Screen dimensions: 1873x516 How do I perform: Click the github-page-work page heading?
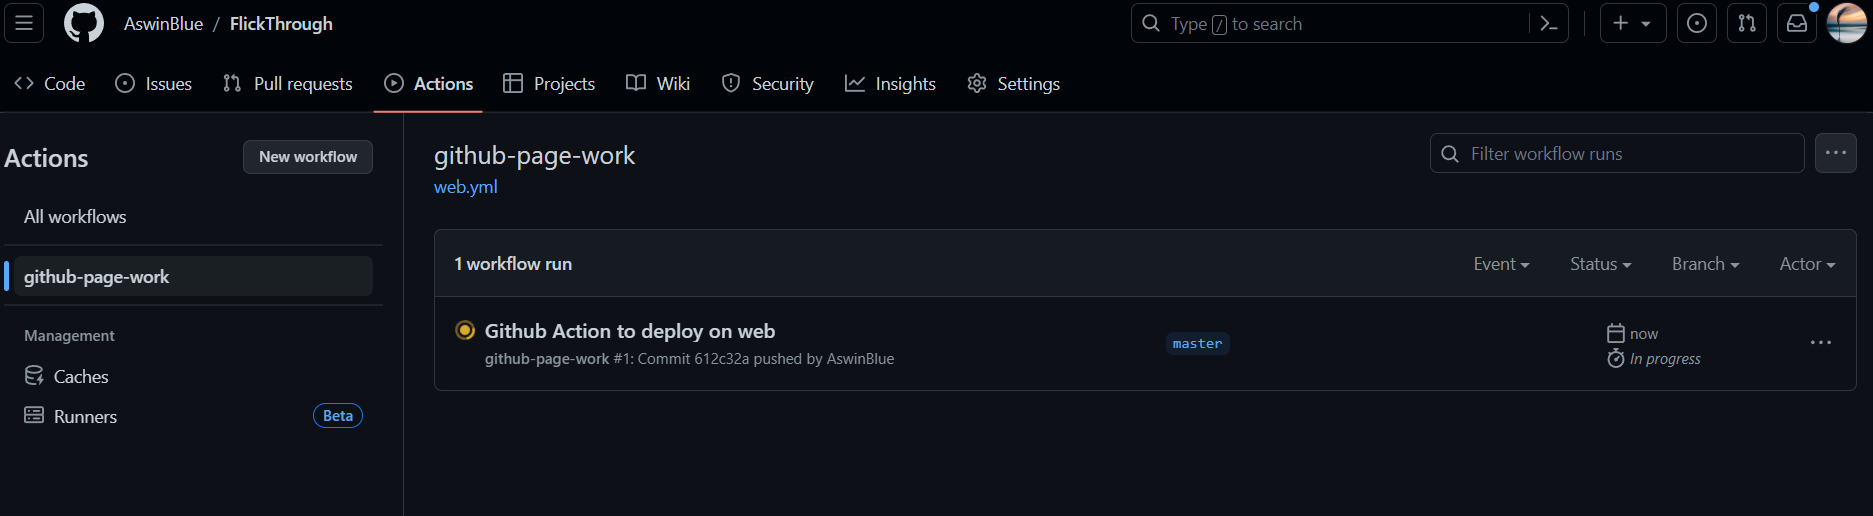(x=534, y=156)
